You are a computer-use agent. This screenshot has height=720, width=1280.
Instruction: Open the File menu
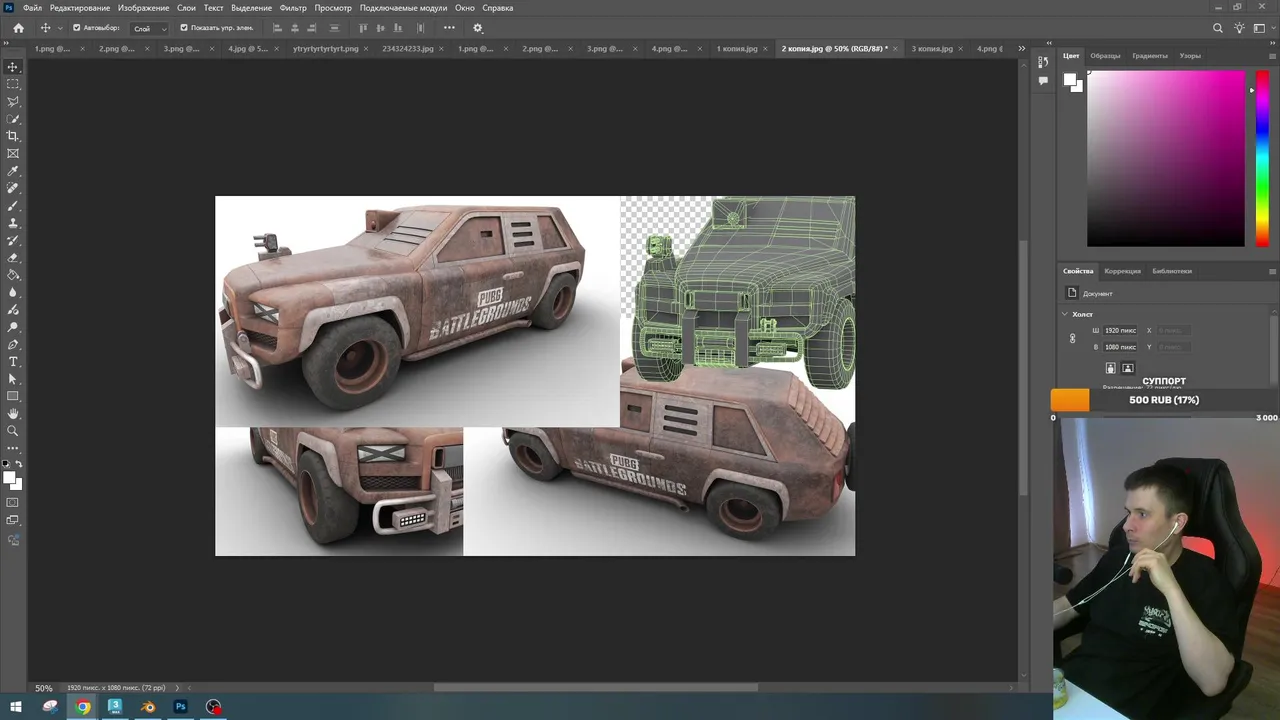[x=32, y=8]
